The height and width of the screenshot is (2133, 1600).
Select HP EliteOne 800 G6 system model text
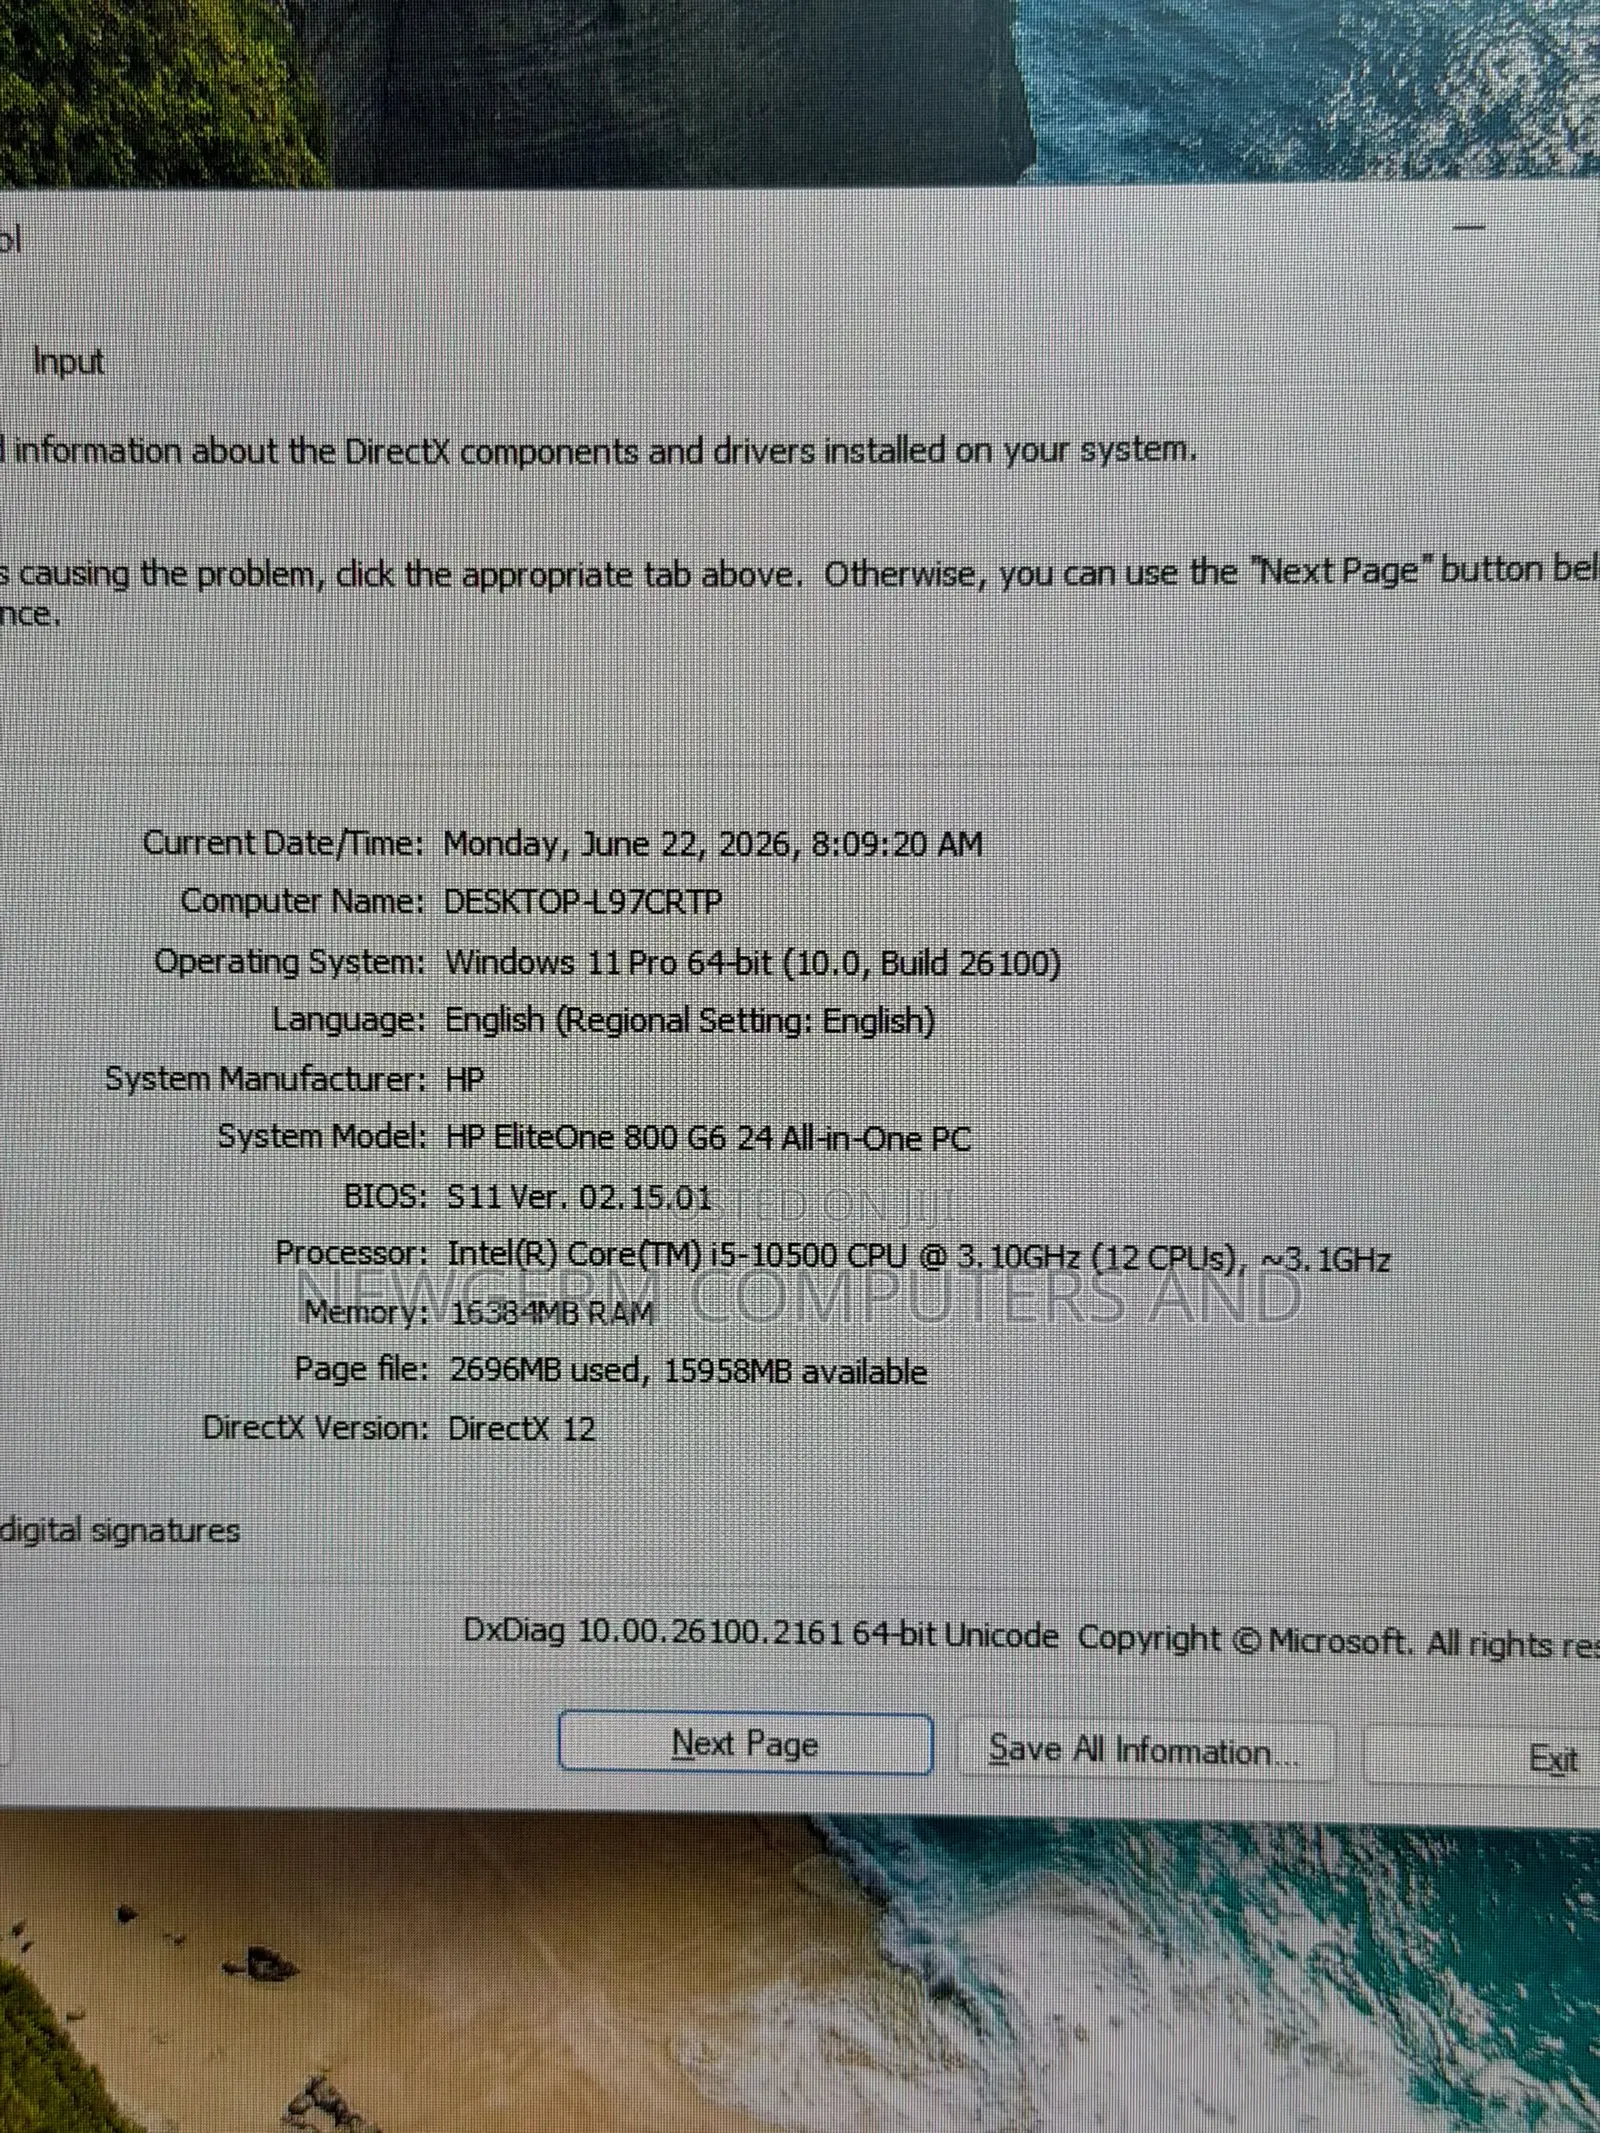tap(708, 1138)
